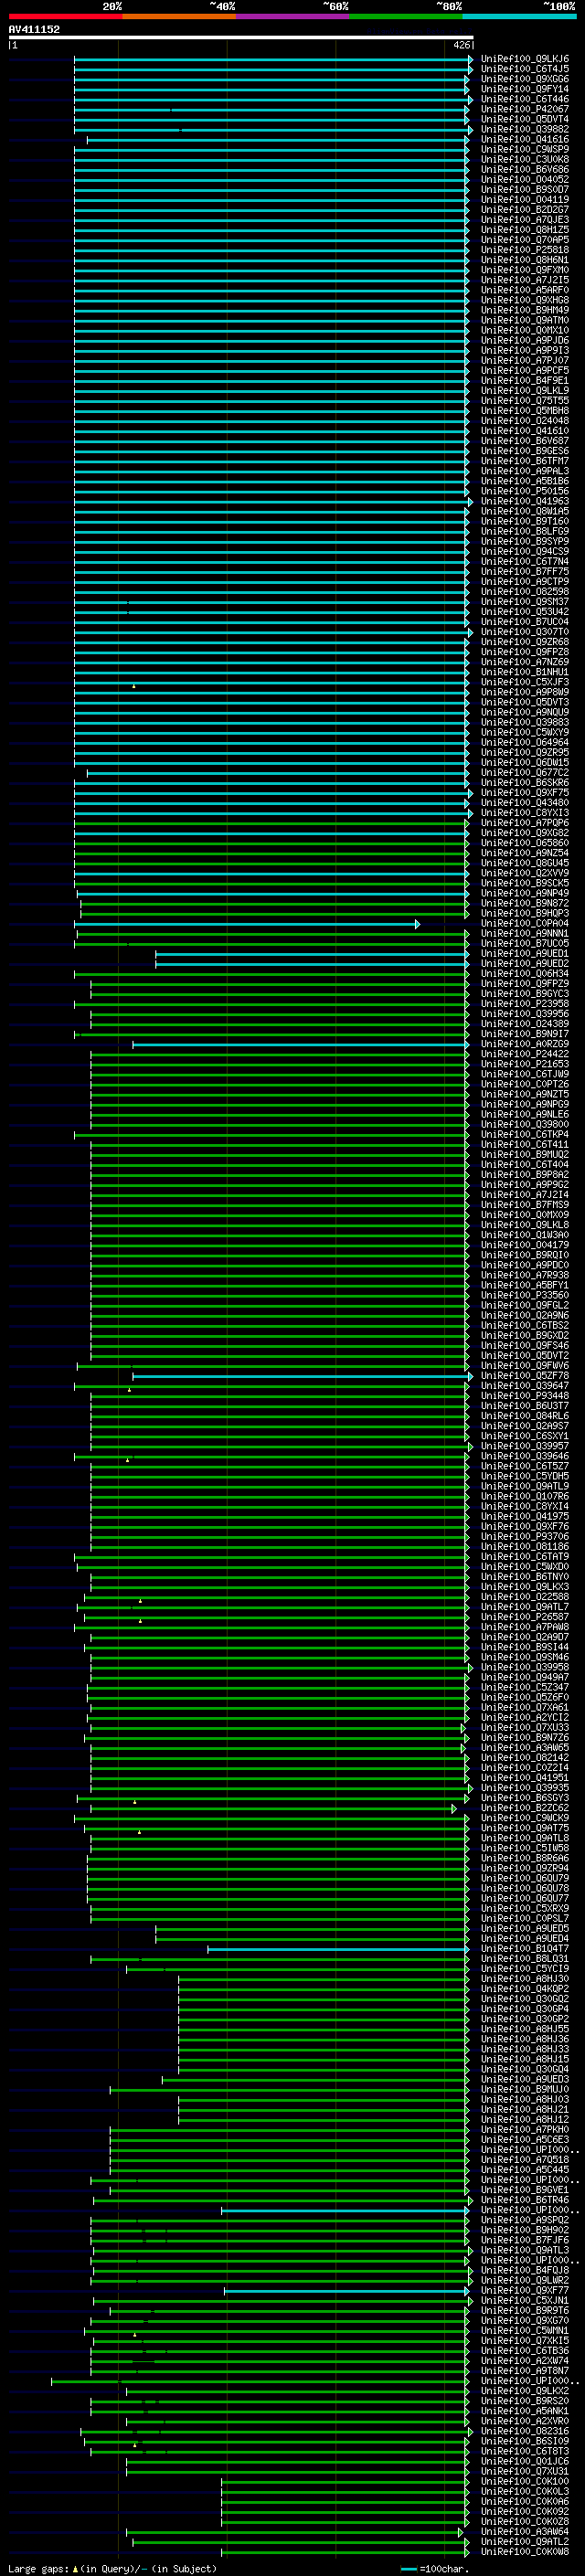Click the =100char. scale legend

[434, 2568]
